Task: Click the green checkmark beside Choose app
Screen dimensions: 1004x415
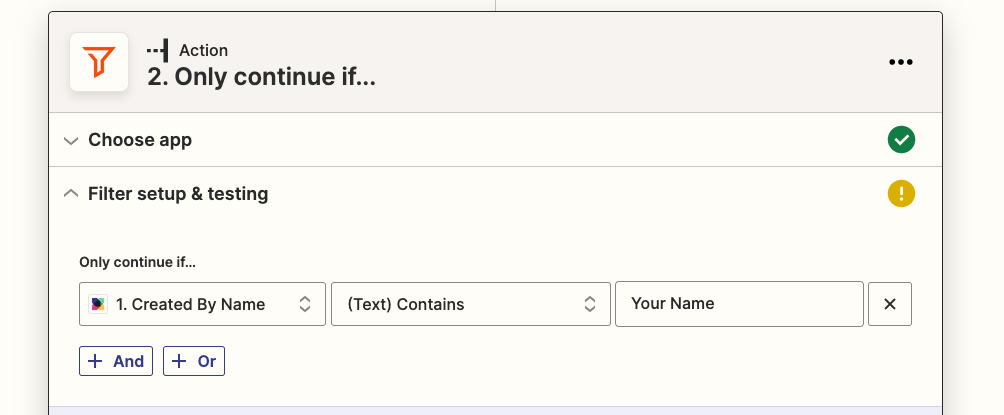Action: point(901,140)
